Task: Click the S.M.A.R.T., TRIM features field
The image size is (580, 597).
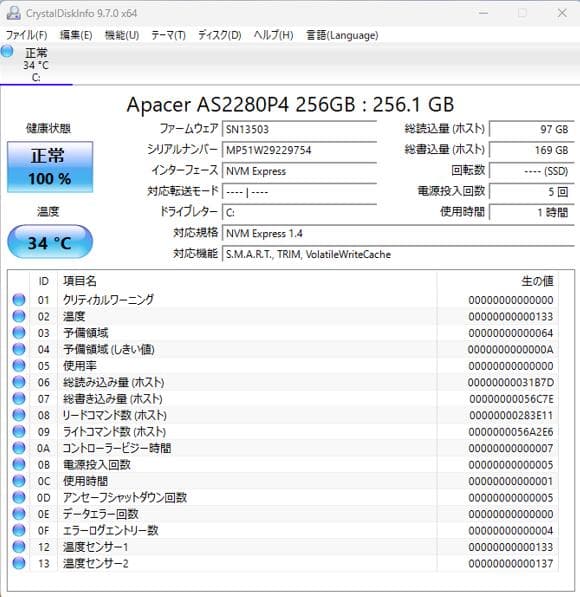Action: coord(398,254)
